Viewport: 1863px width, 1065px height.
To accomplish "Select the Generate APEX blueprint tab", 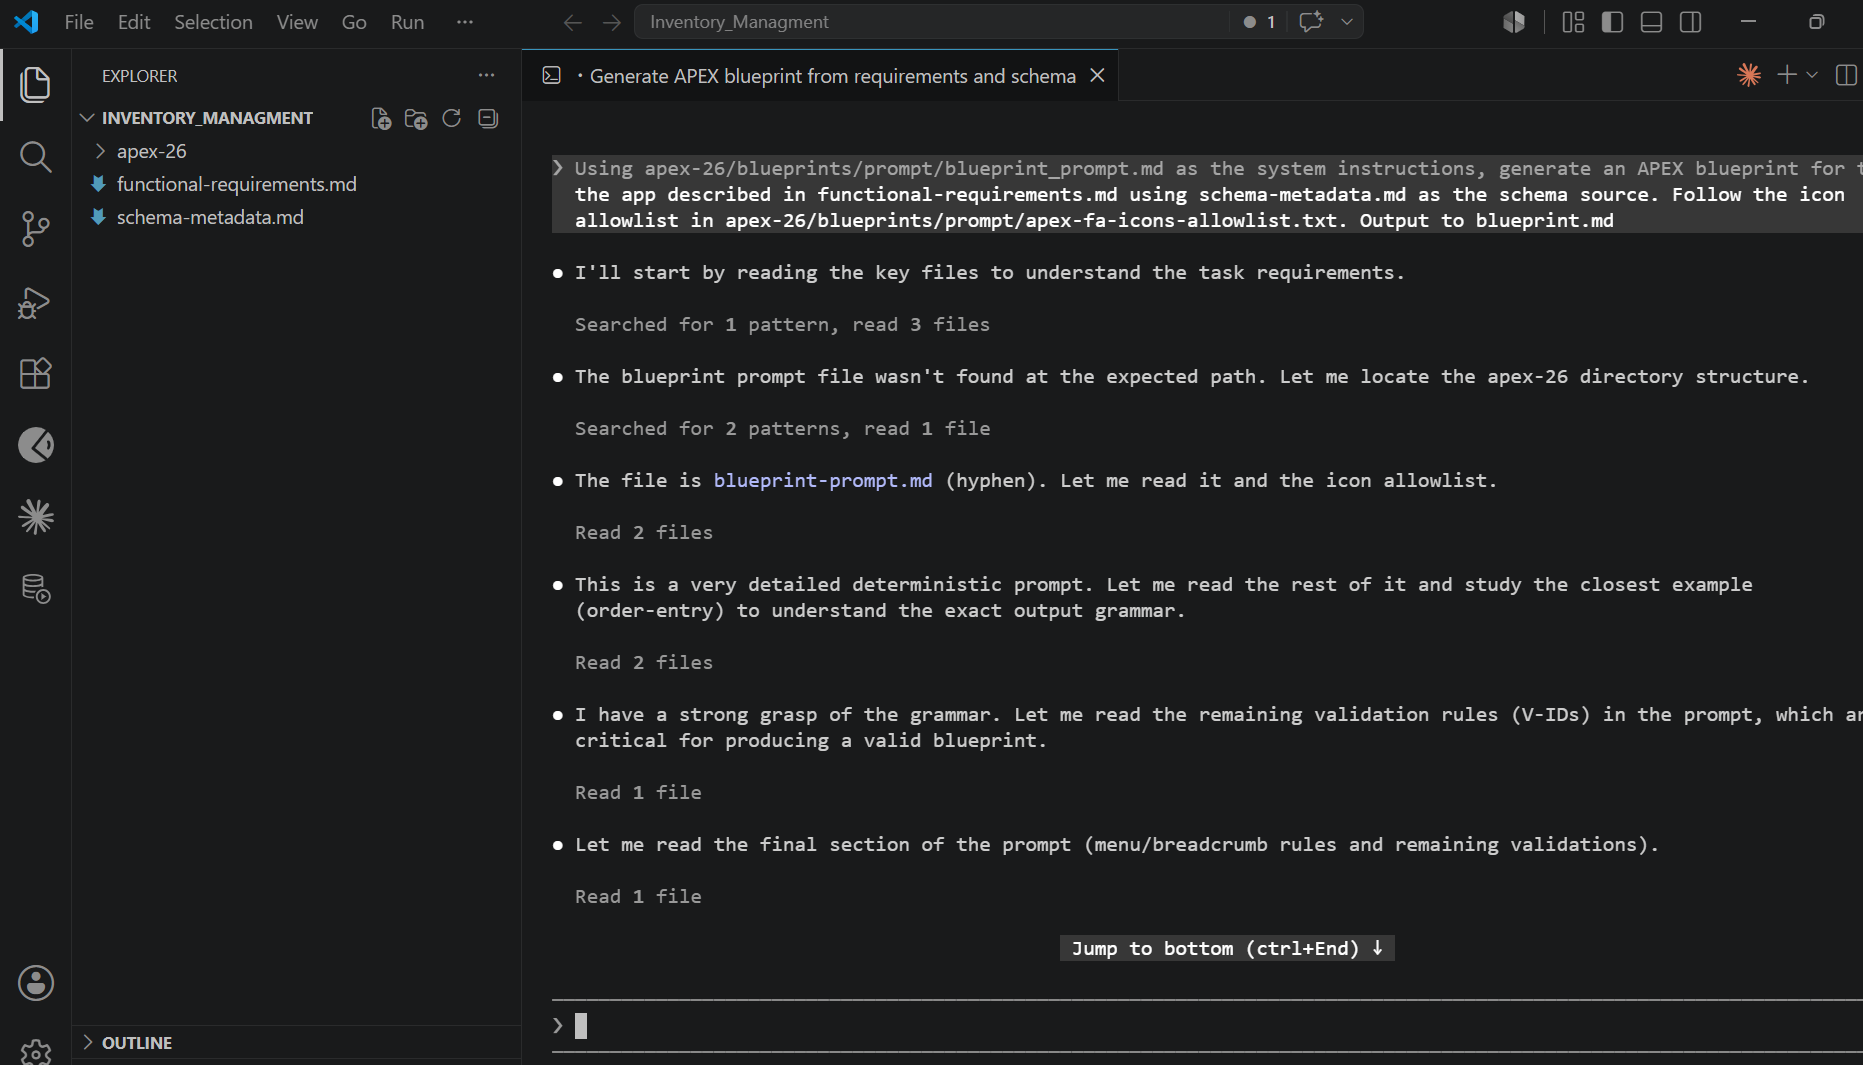I will click(x=820, y=76).
